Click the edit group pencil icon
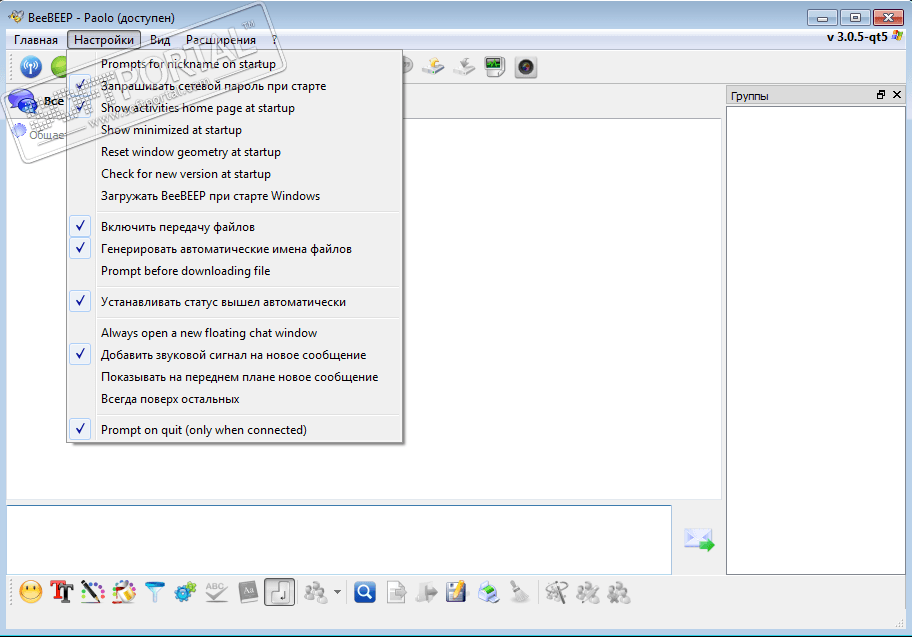 click(x=587, y=592)
